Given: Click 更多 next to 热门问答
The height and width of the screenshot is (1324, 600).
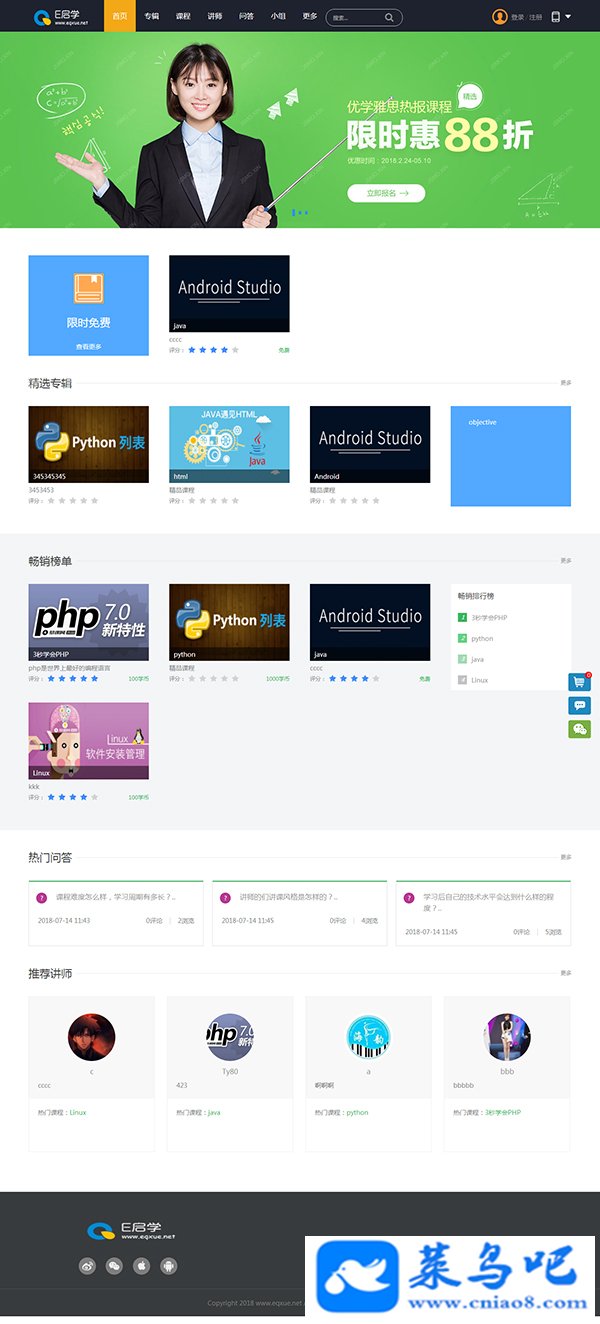Looking at the screenshot, I should (566, 857).
